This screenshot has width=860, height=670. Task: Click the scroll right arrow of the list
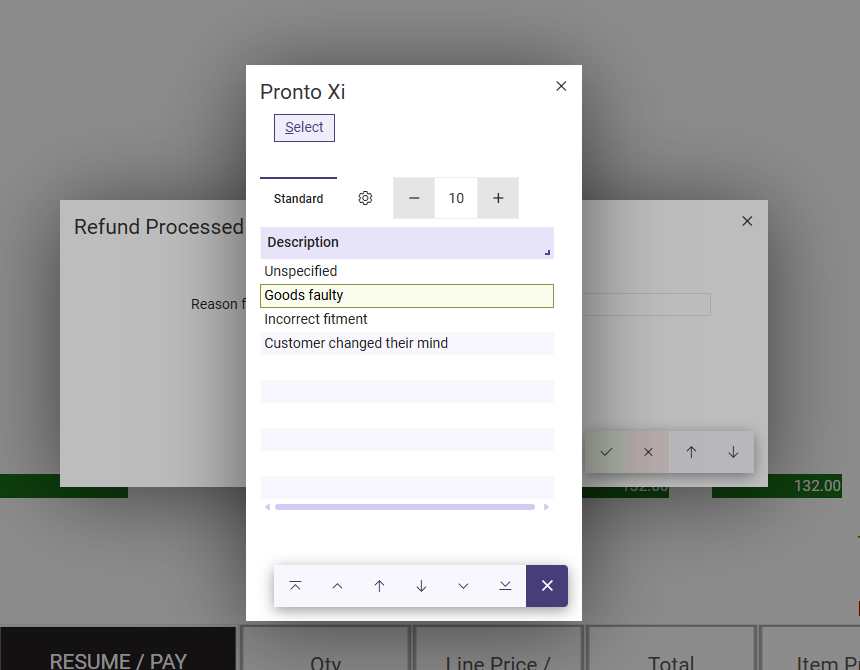pyautogui.click(x=546, y=507)
